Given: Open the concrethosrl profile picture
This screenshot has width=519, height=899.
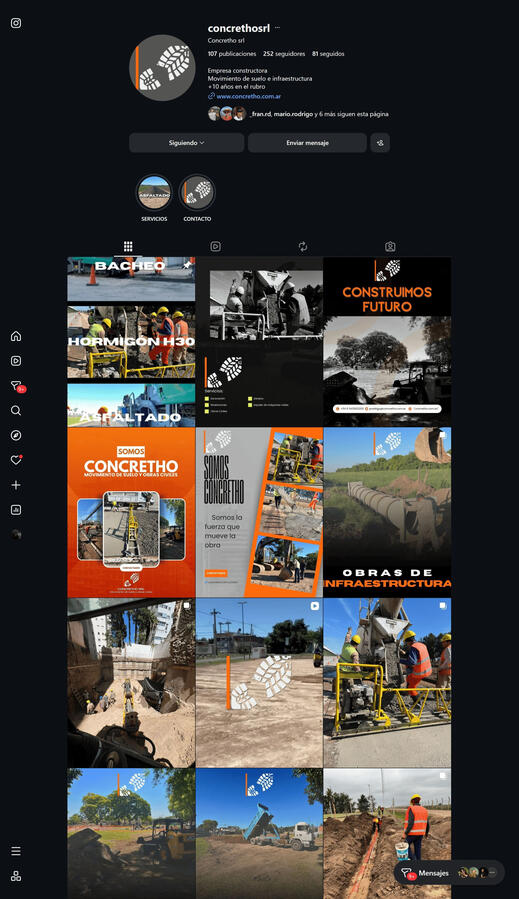Looking at the screenshot, I should click(x=162, y=68).
